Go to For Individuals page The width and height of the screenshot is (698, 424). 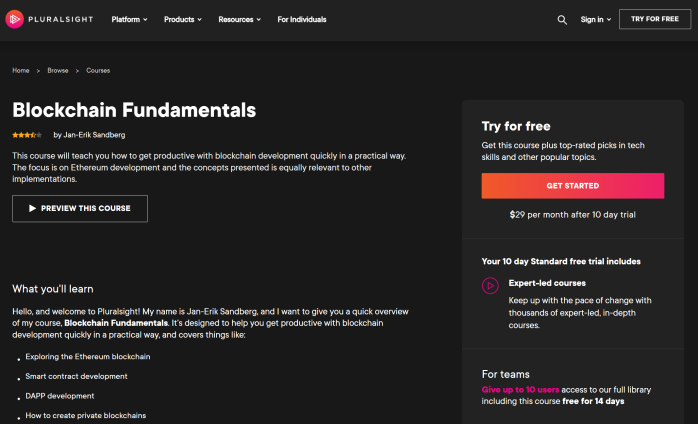point(302,20)
